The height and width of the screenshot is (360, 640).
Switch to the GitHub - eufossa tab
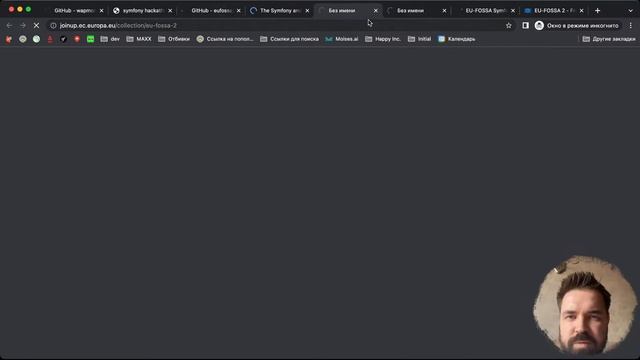211,11
